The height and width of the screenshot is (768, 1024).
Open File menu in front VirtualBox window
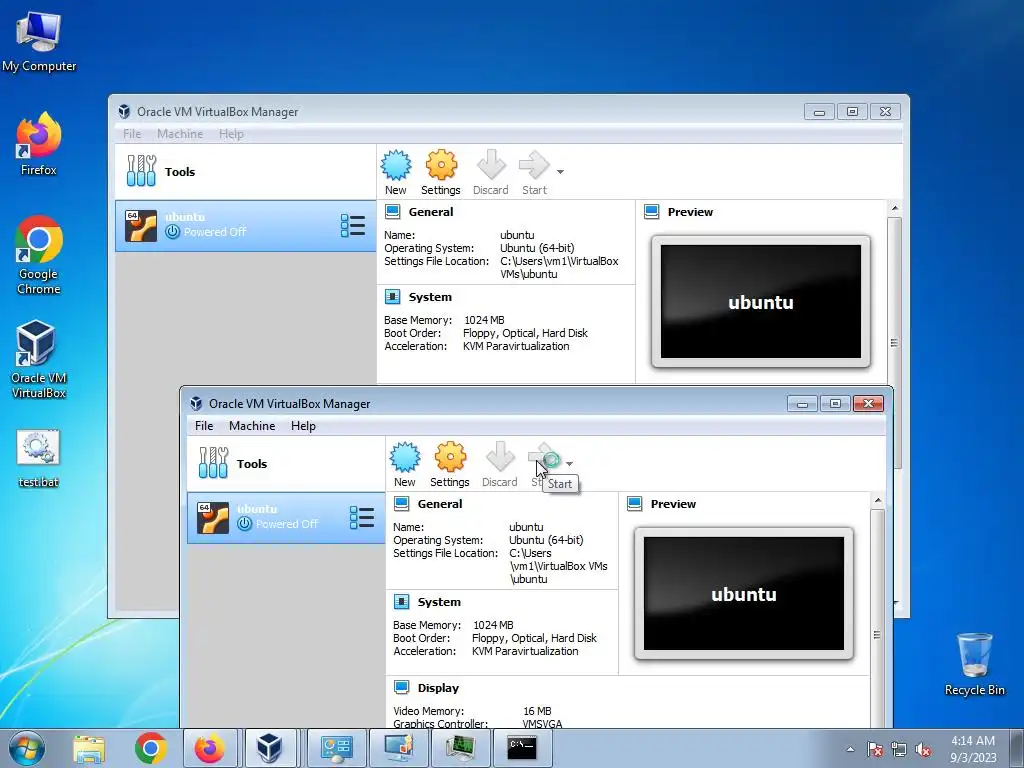coord(204,426)
